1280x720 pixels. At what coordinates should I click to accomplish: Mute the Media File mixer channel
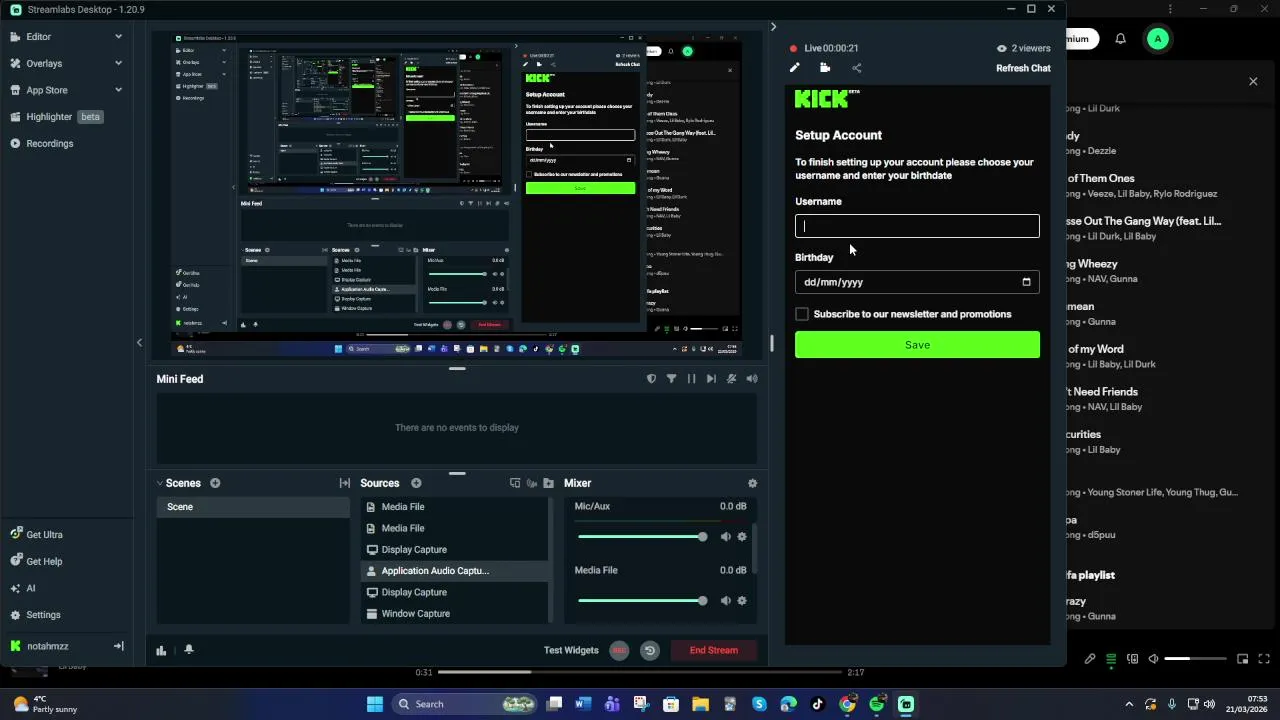[726, 601]
